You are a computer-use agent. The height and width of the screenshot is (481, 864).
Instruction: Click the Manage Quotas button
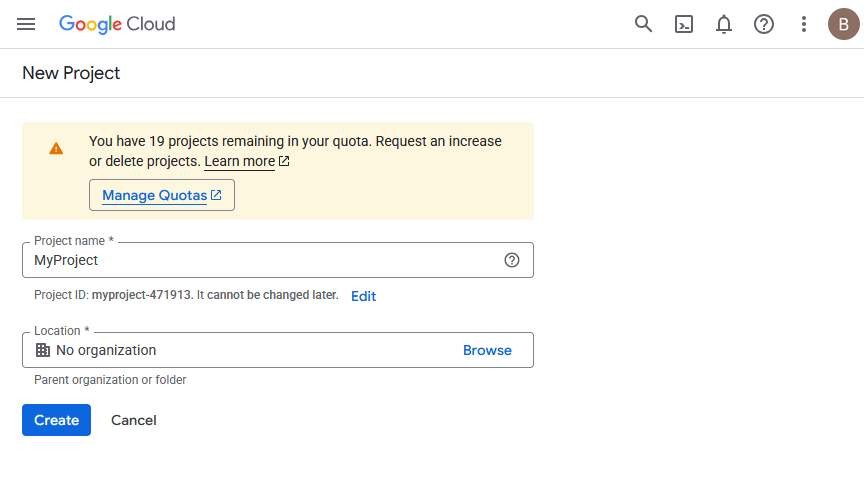tap(162, 195)
